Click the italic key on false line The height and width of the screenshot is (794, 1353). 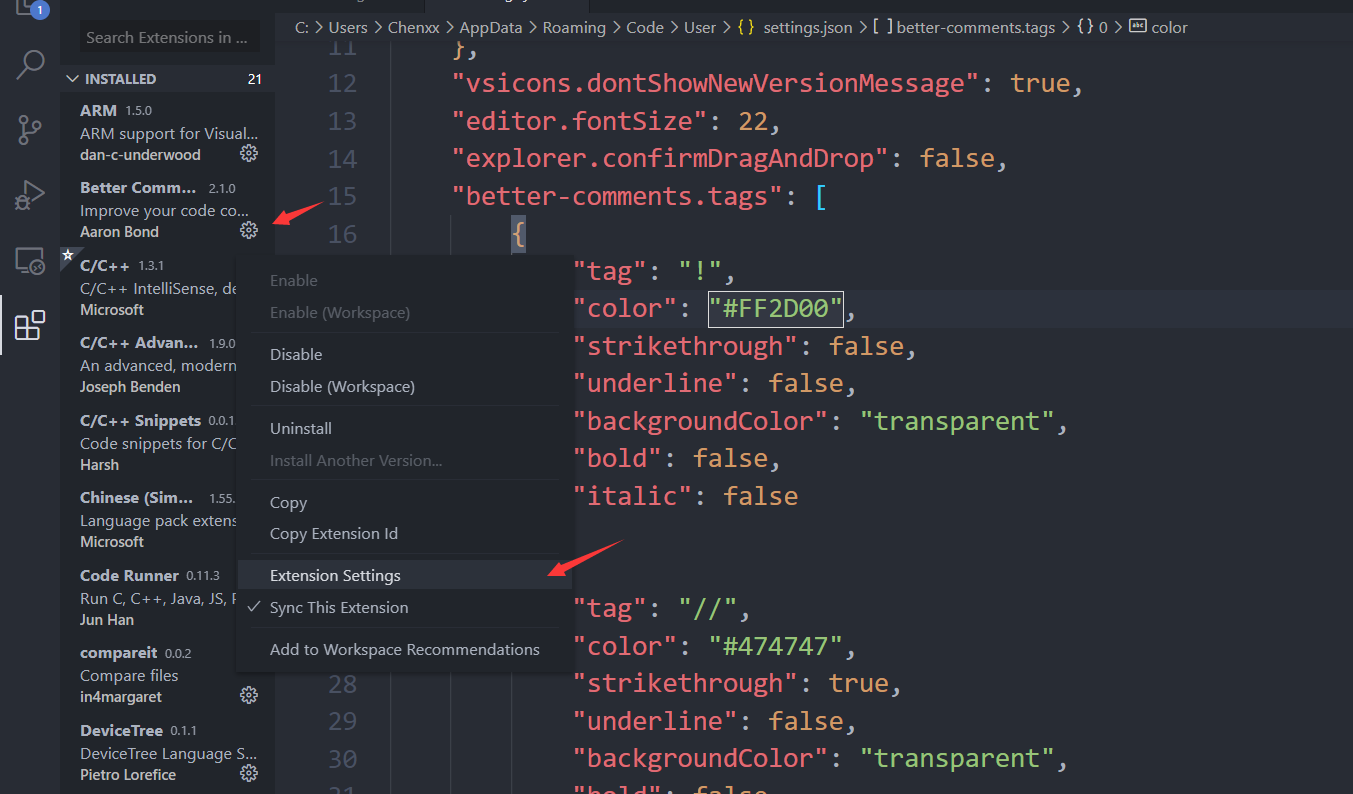click(634, 496)
